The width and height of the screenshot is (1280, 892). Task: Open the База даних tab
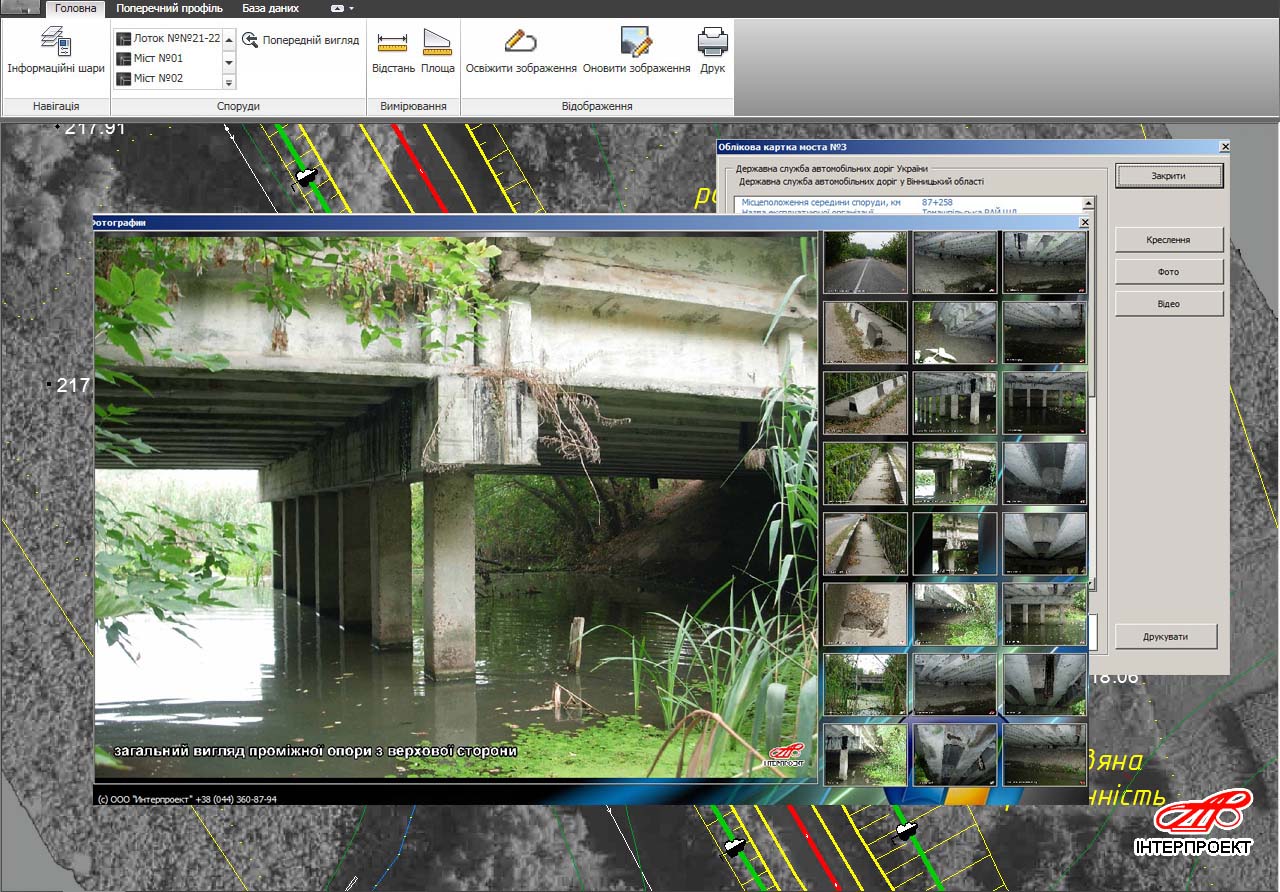click(270, 8)
